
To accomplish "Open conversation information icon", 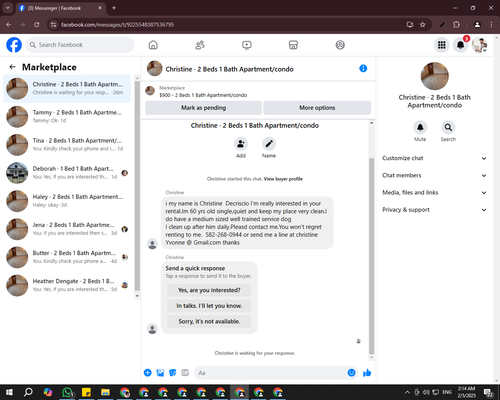I will [363, 69].
